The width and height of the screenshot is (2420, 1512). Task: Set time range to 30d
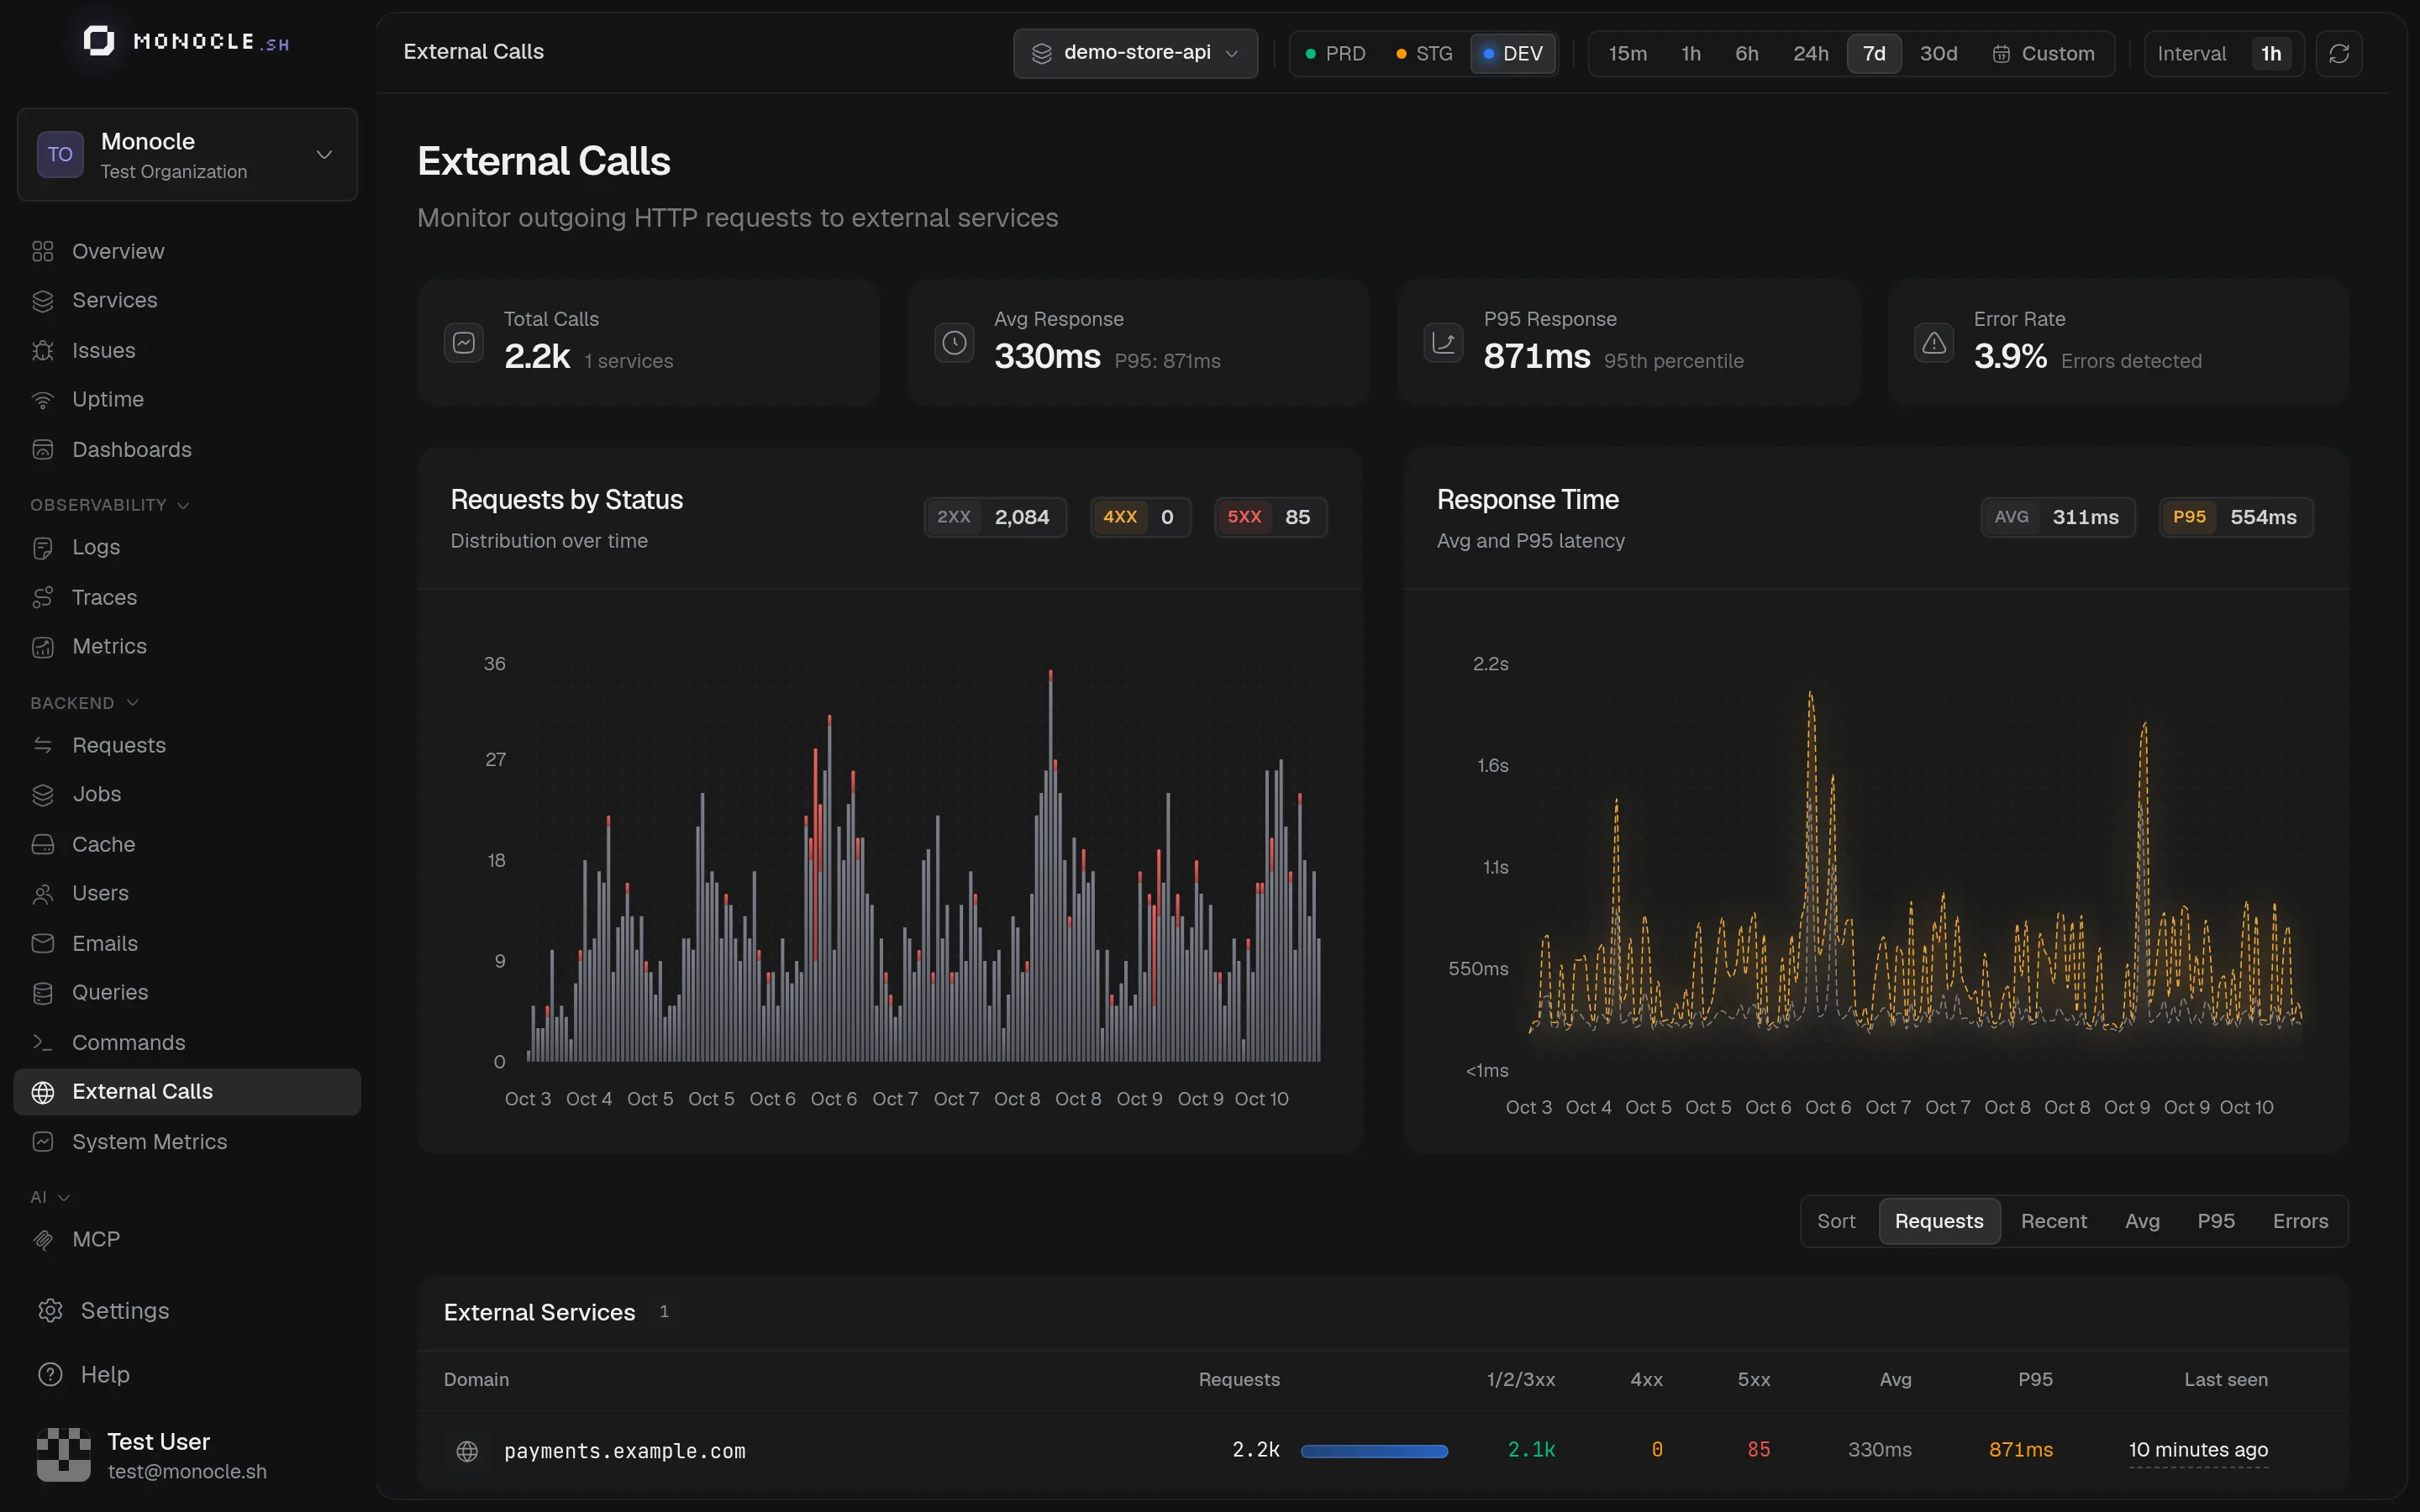(1938, 53)
